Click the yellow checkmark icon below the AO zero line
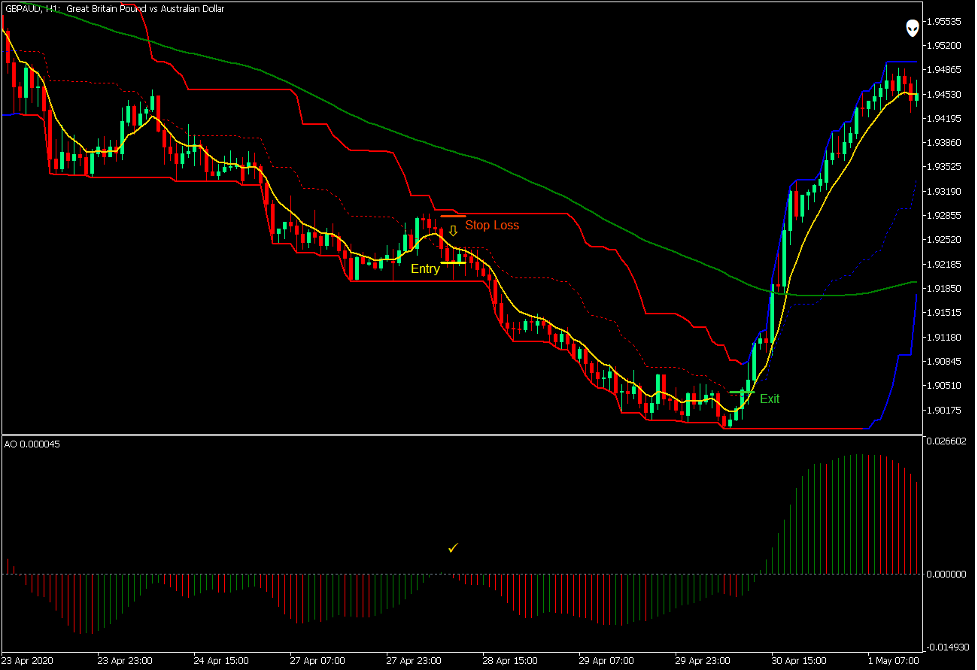Viewport: 977px width, 670px height. coord(452,548)
